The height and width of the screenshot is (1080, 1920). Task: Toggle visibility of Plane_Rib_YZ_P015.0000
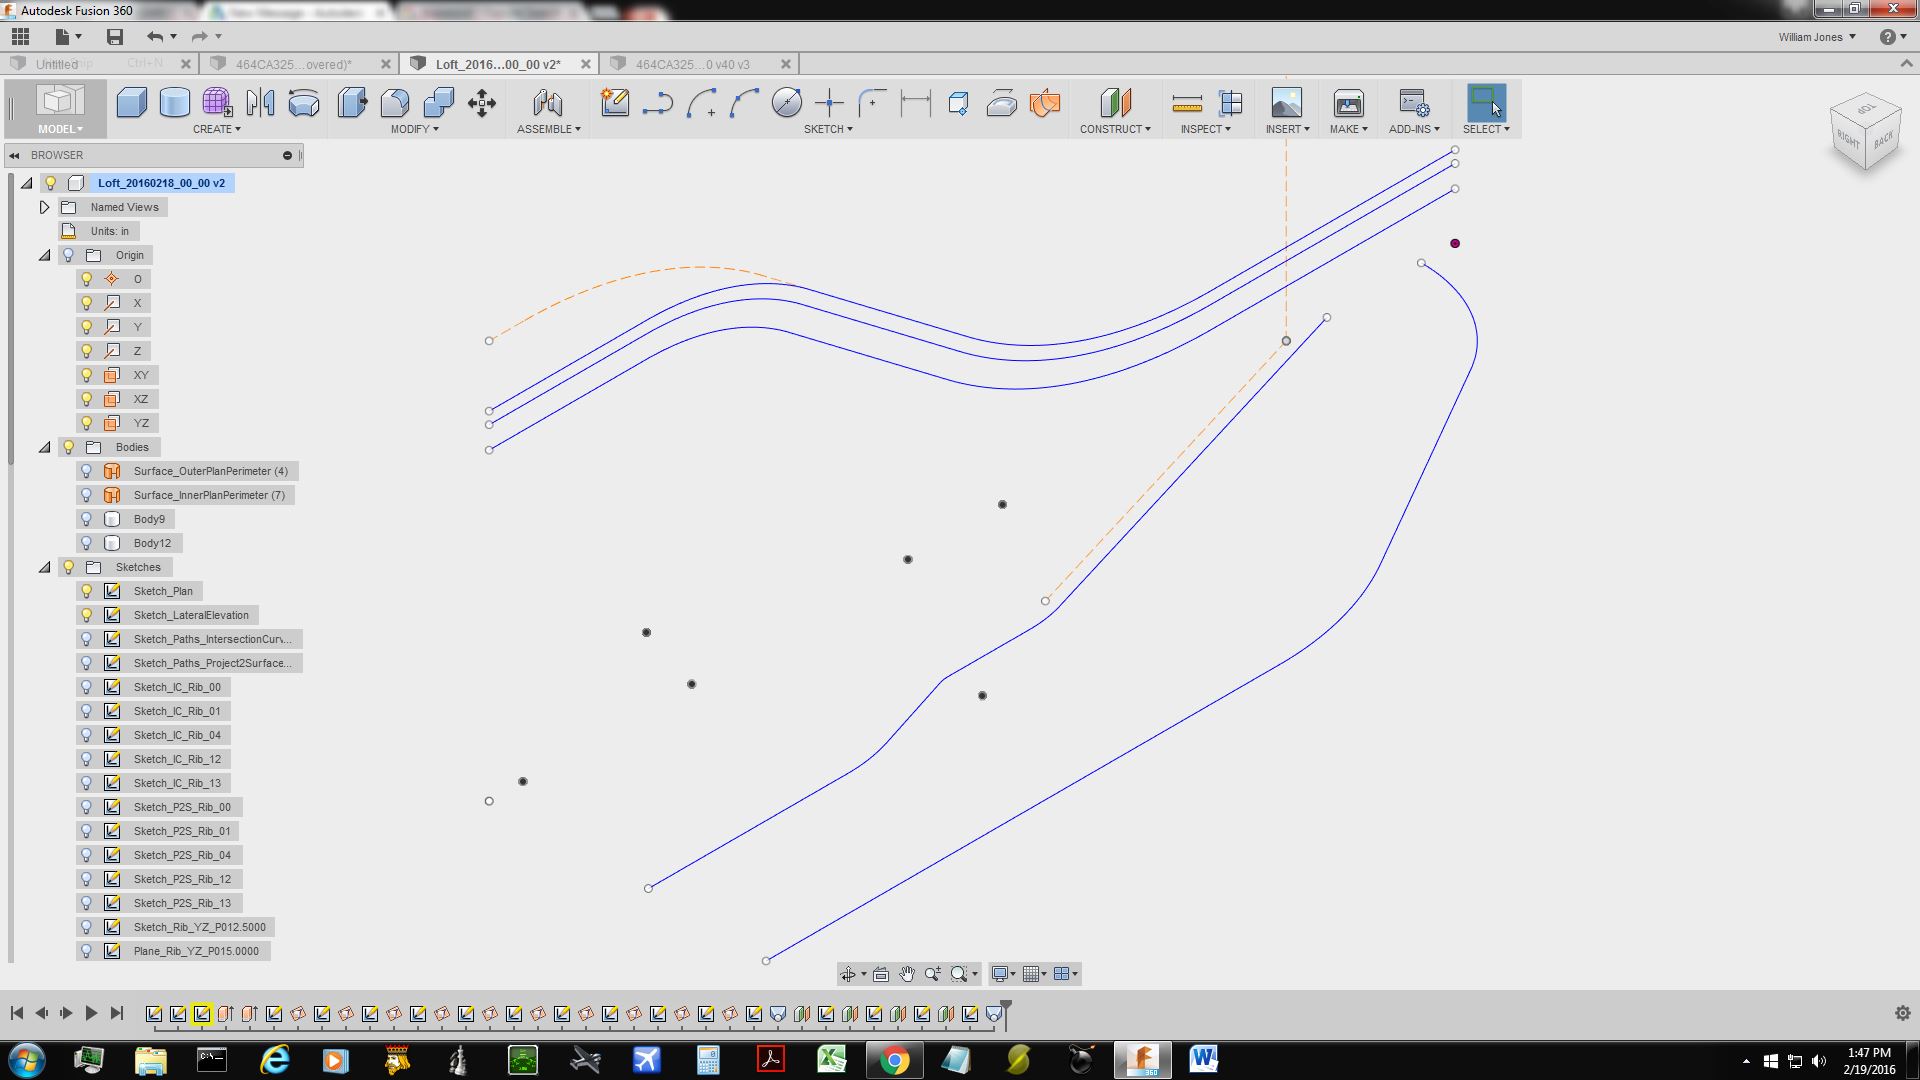87,951
